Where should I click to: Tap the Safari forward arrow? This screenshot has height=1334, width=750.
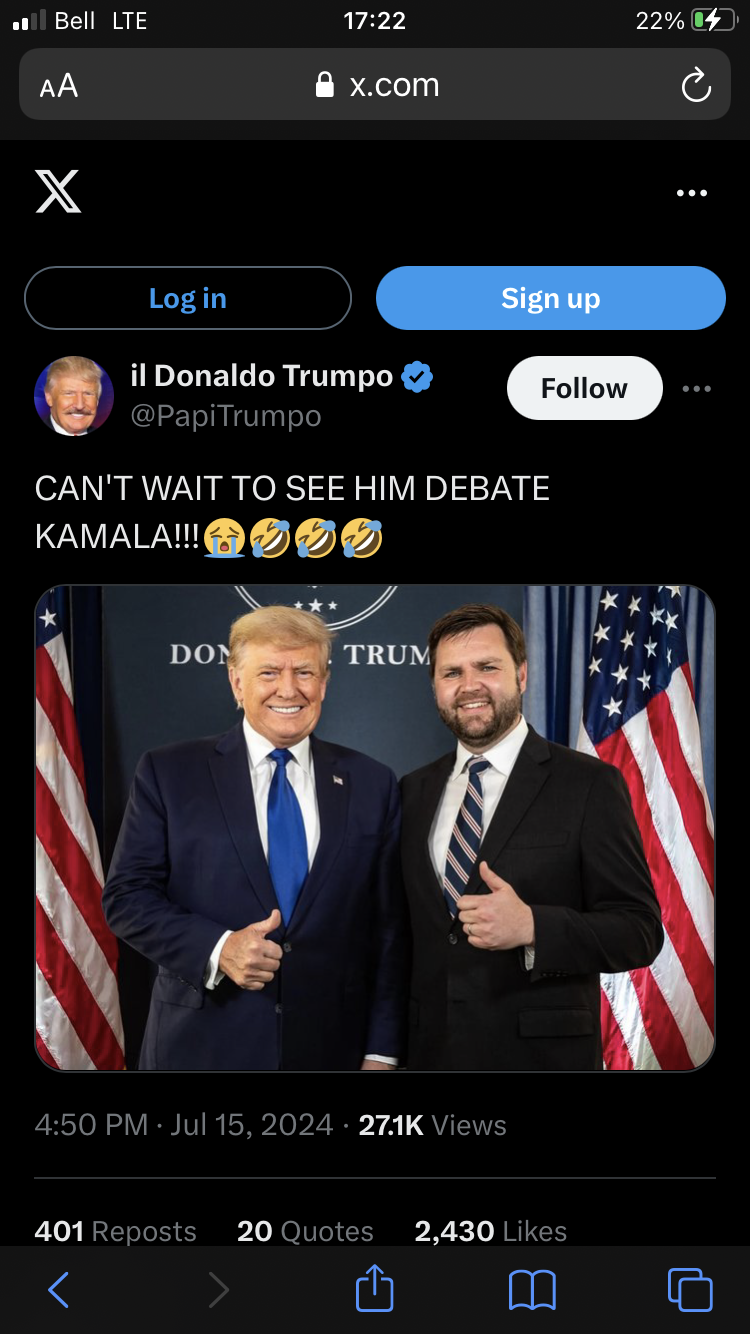point(217,1289)
